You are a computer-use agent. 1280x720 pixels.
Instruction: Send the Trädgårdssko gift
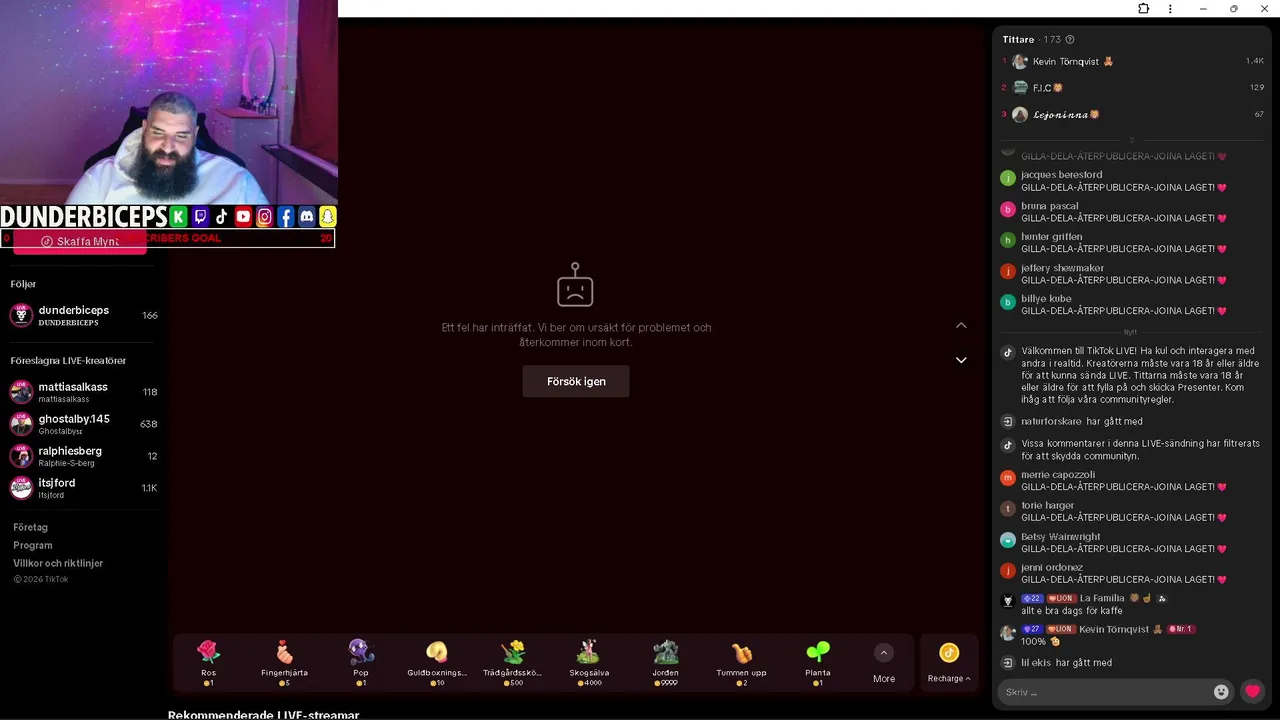[x=513, y=662]
